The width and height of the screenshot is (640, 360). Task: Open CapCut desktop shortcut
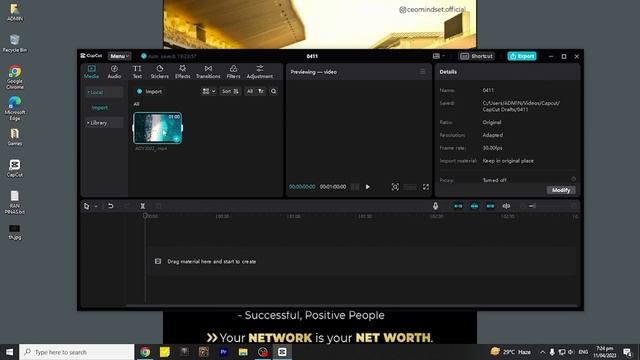point(15,168)
